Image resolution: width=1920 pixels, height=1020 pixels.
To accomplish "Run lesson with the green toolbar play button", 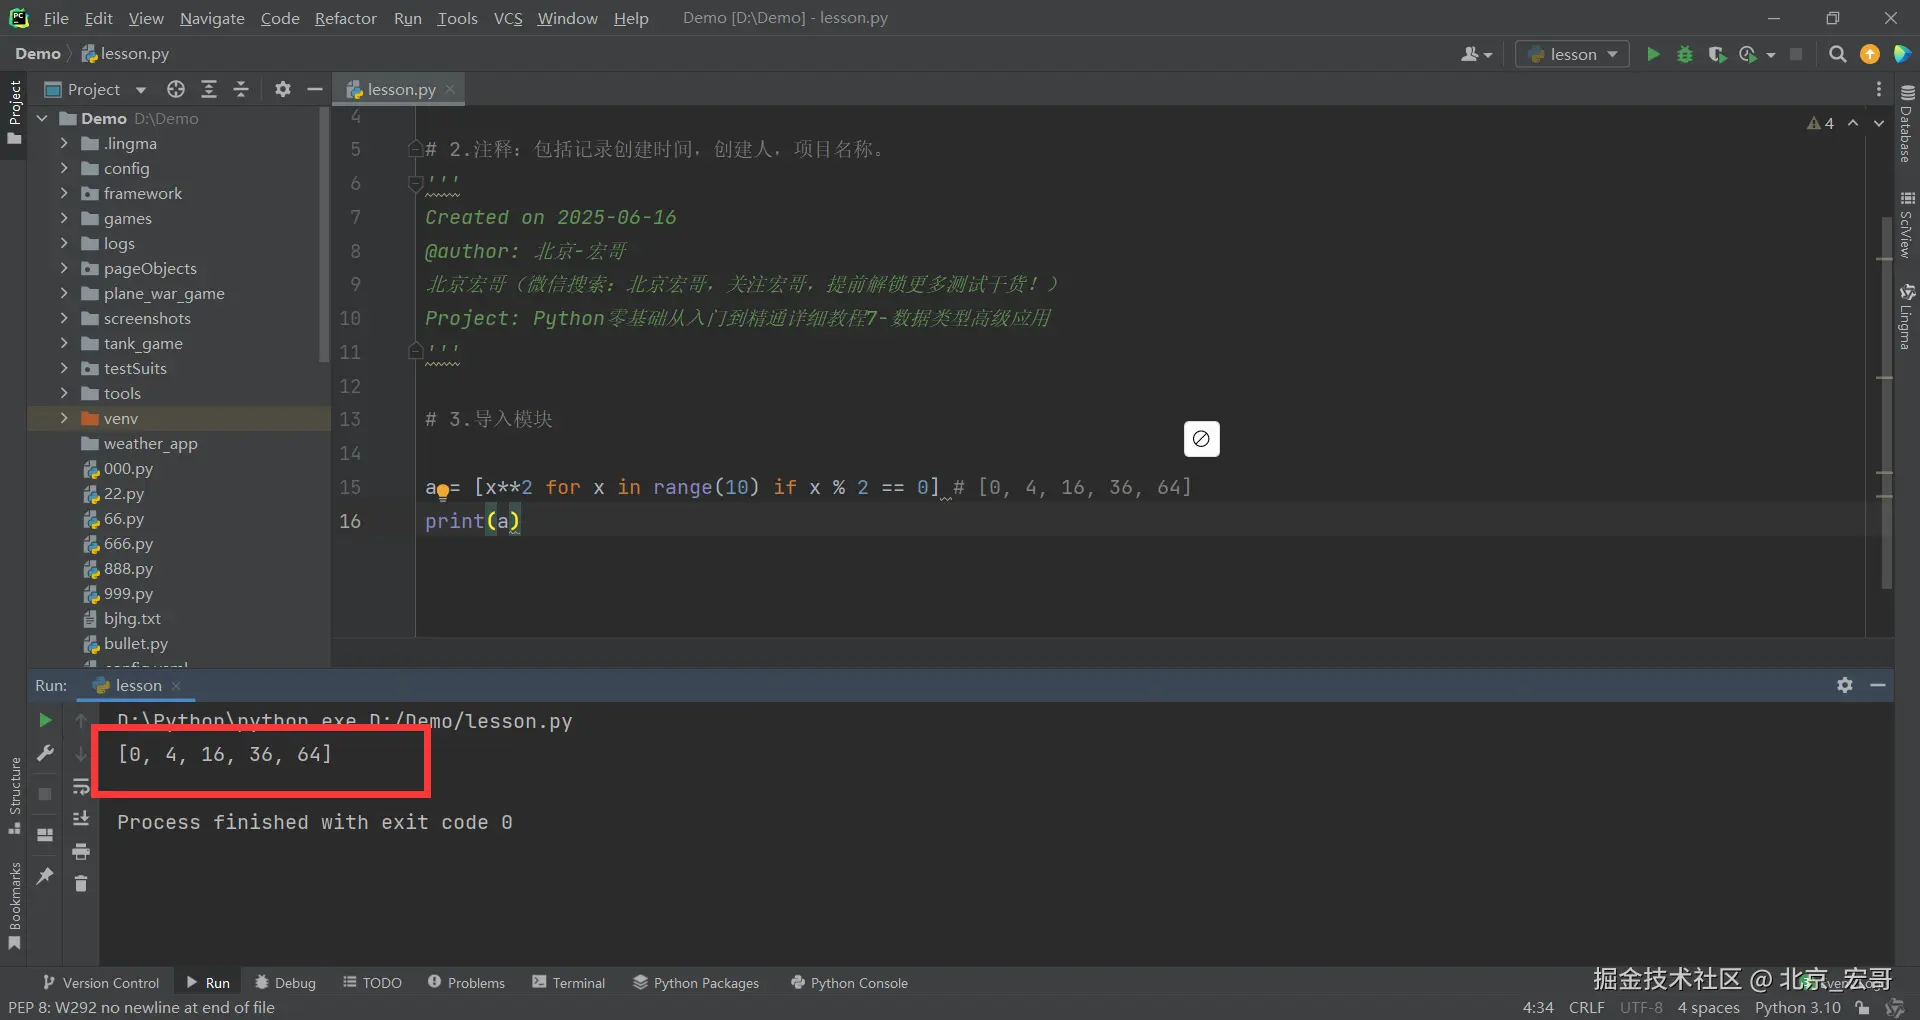I will pyautogui.click(x=1653, y=54).
